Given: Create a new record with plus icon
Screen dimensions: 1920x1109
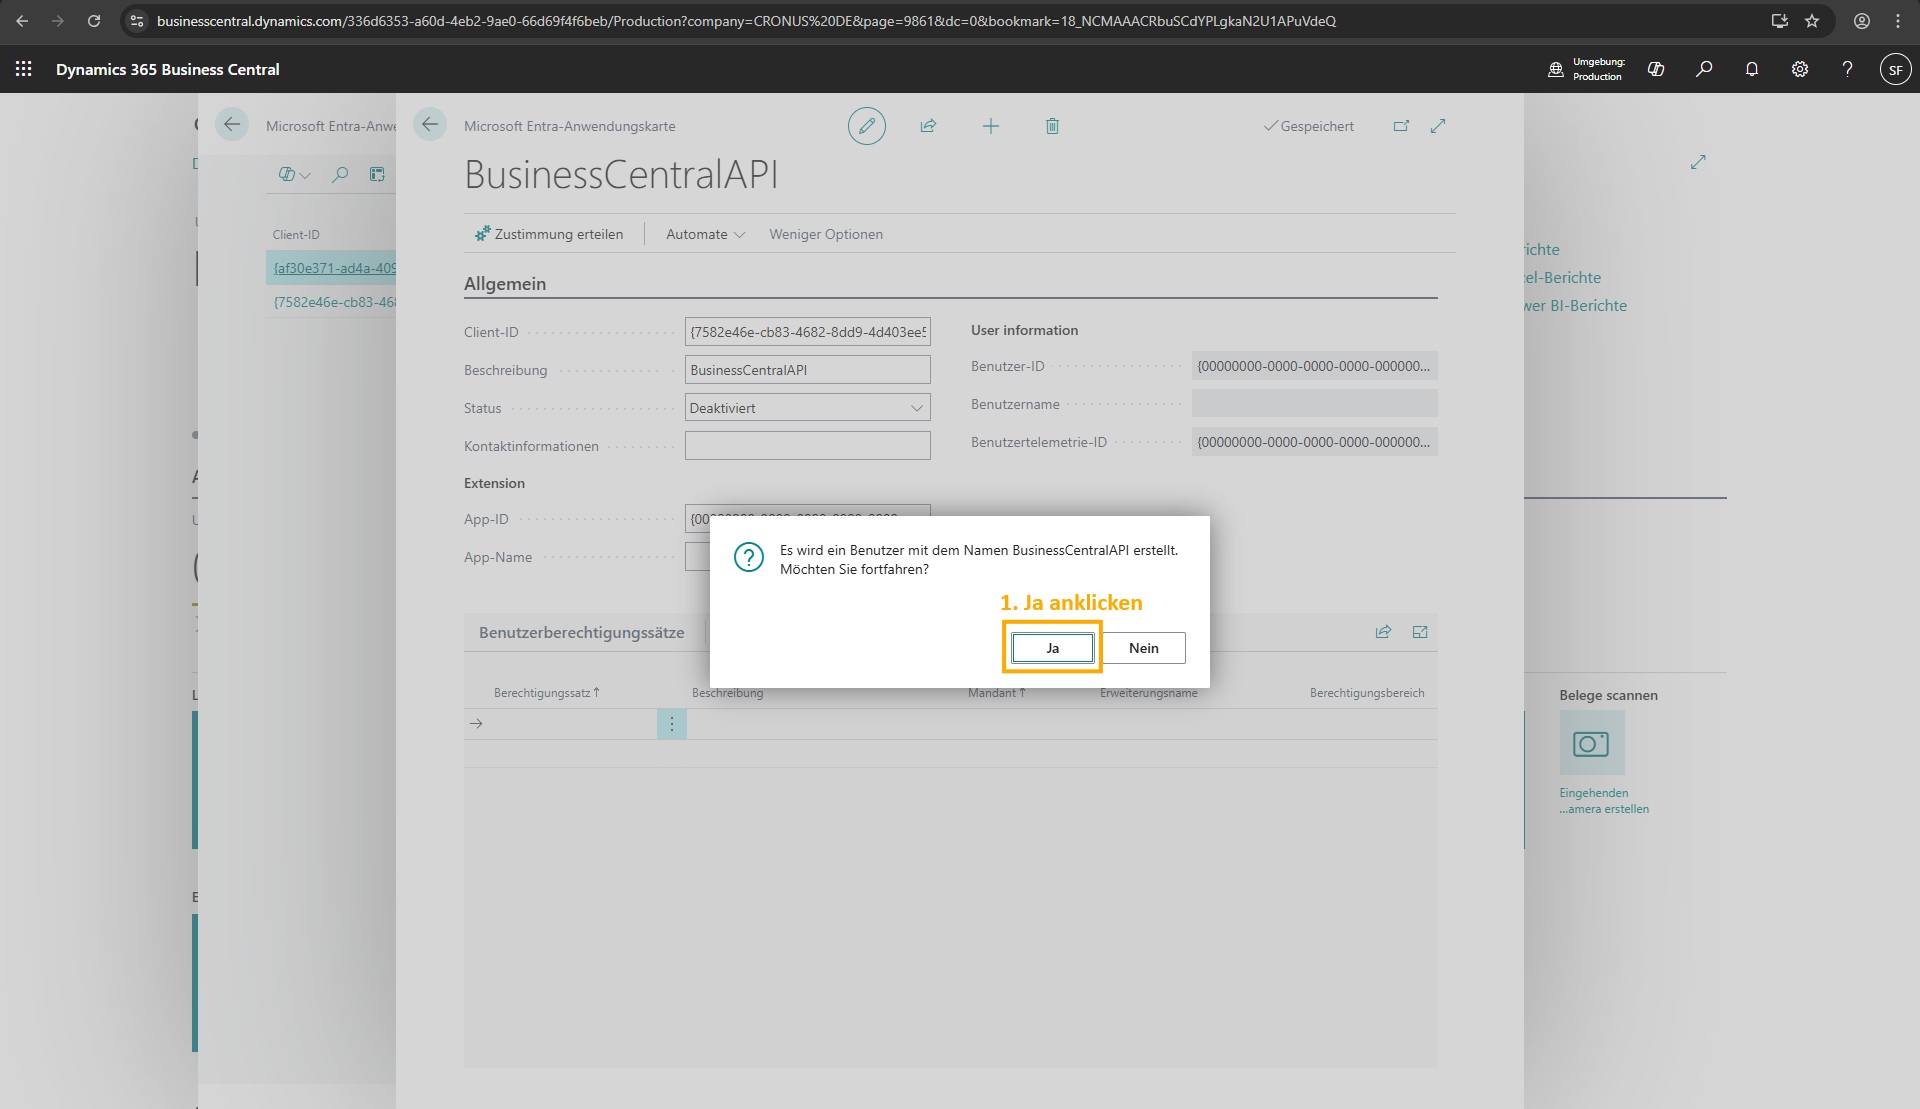Looking at the screenshot, I should click(x=990, y=126).
